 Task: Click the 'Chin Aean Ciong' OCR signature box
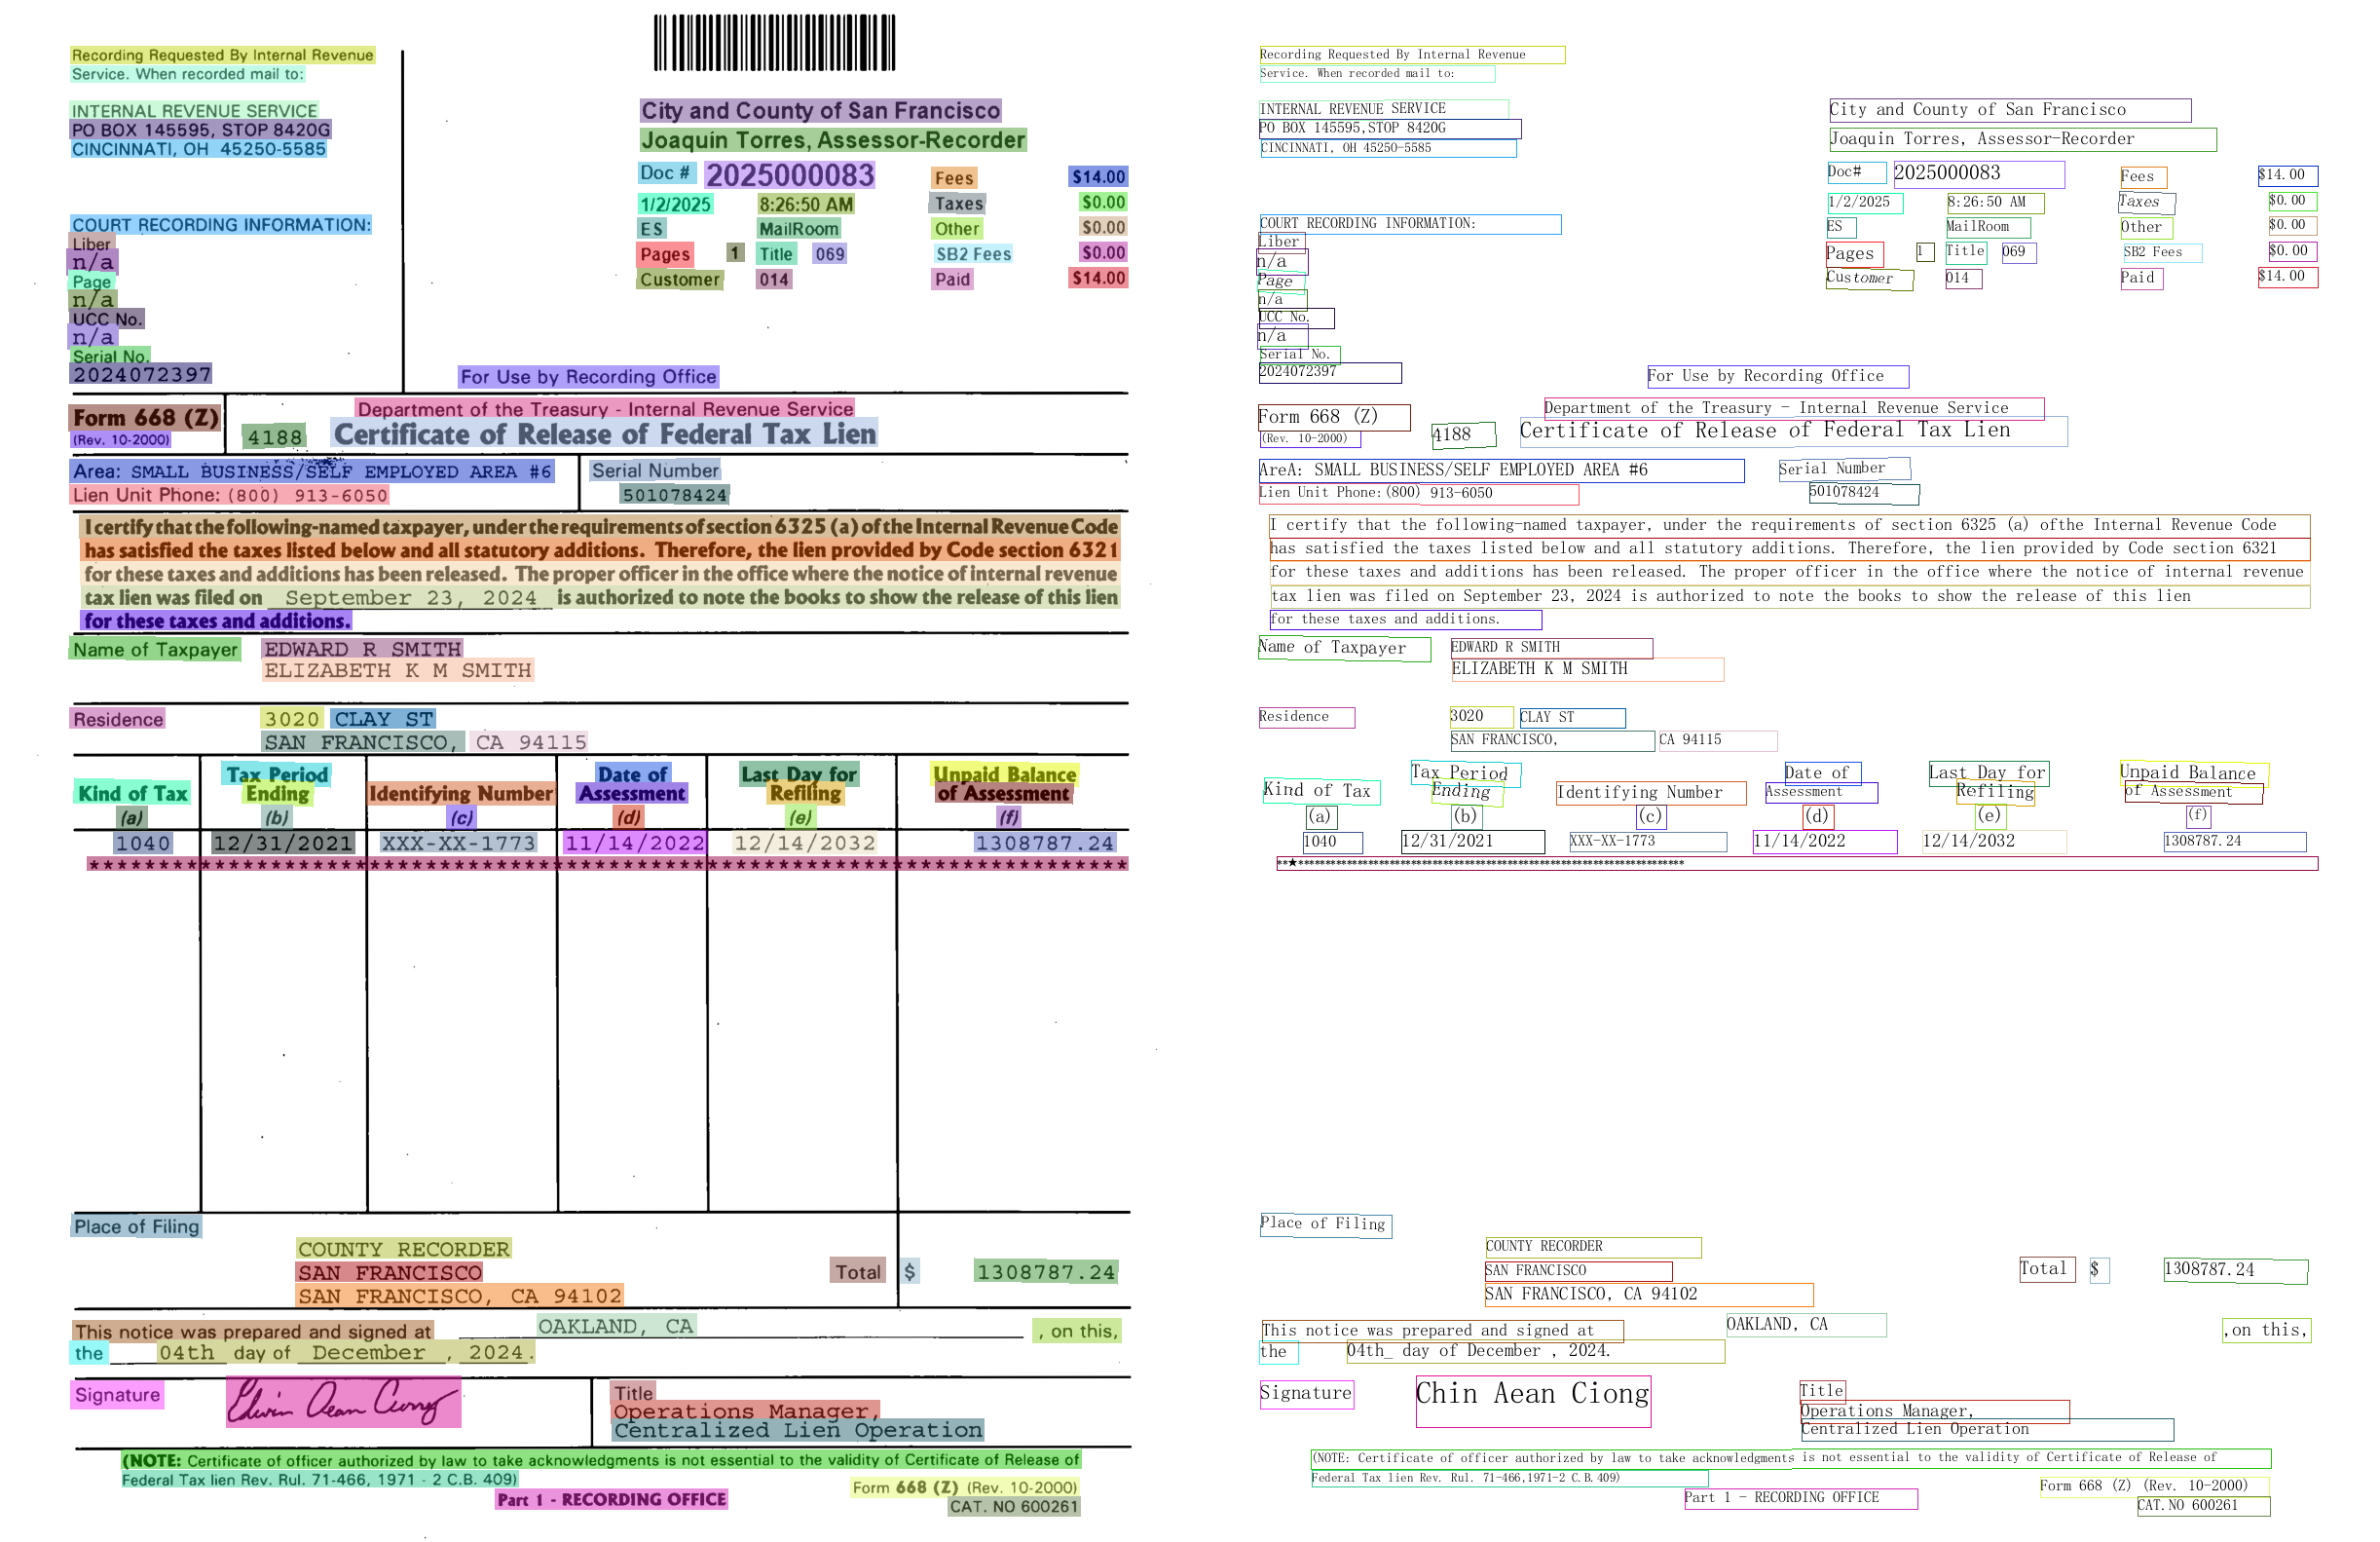1532,1400
